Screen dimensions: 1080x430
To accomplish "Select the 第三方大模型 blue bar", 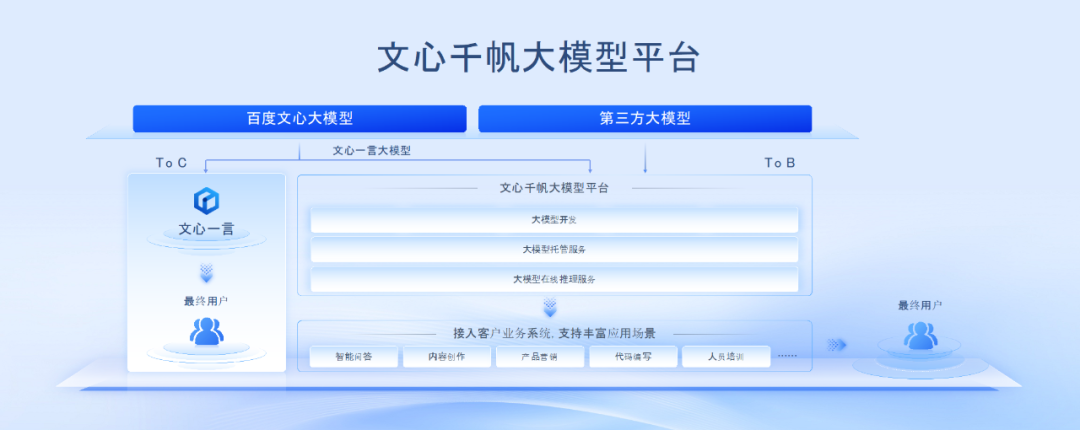I will click(x=645, y=119).
